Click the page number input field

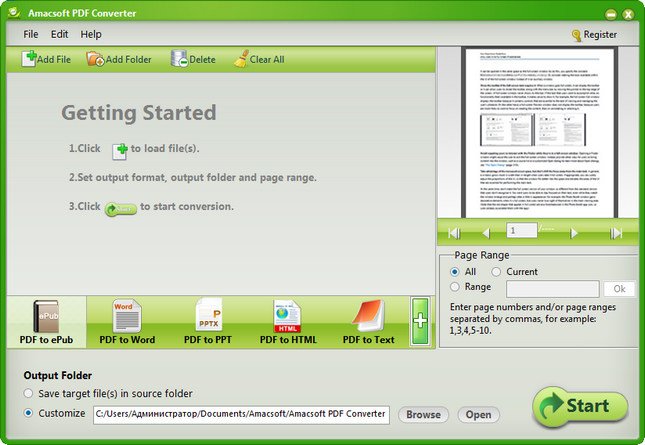522,230
